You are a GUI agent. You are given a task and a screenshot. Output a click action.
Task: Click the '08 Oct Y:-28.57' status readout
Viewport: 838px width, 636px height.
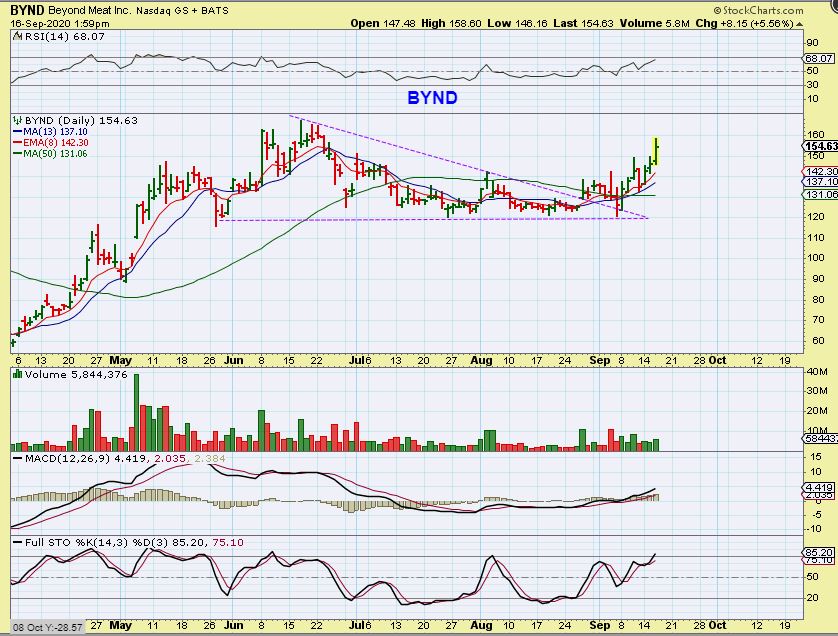pos(48,627)
